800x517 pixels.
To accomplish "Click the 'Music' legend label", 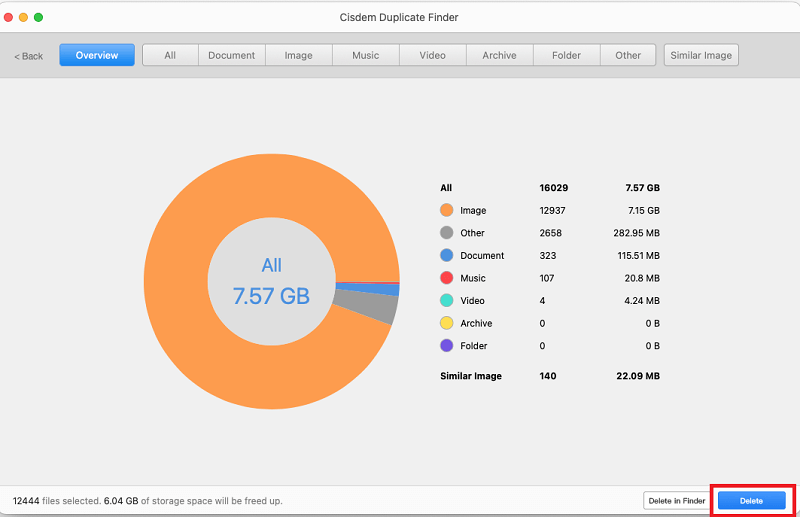I will point(473,278).
